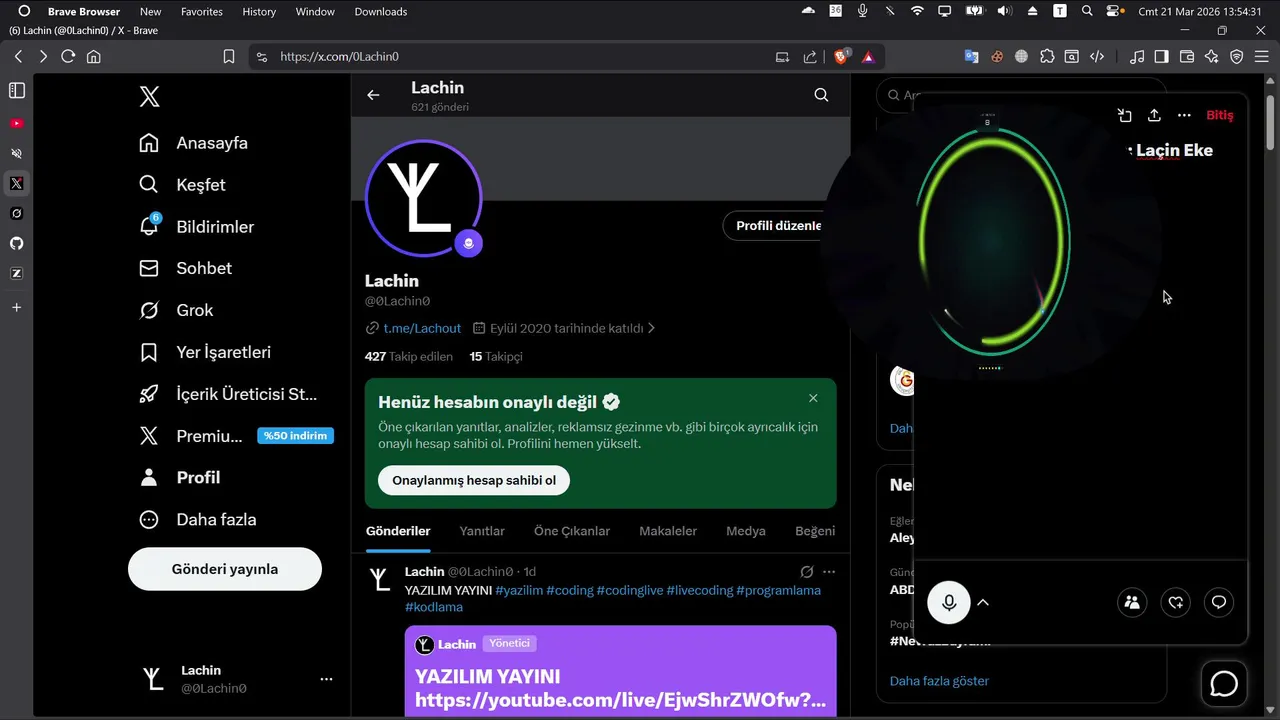
Task: Open Brave Rewards triangle icon
Action: click(868, 57)
